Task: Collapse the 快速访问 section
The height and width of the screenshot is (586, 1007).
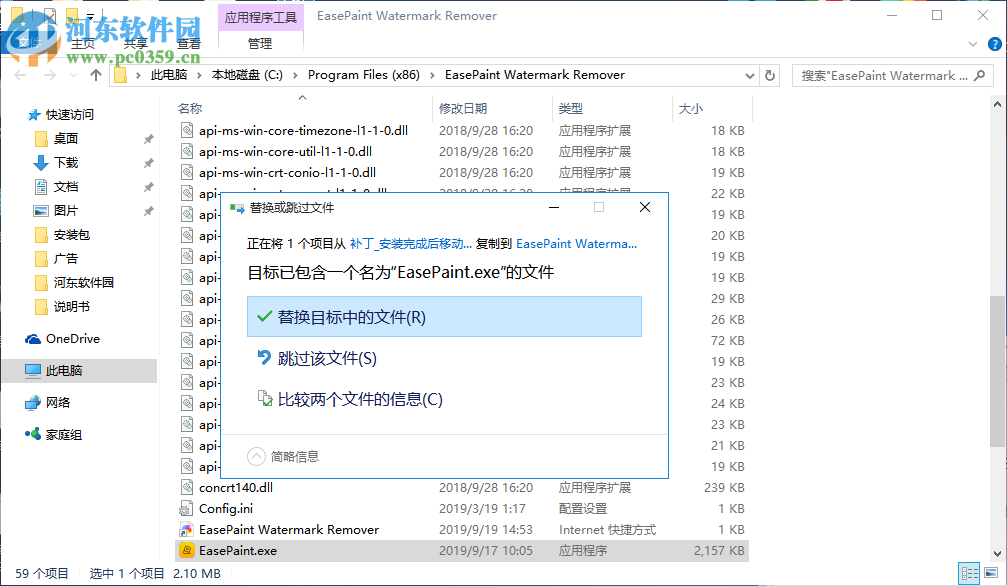Action: [x=20, y=114]
